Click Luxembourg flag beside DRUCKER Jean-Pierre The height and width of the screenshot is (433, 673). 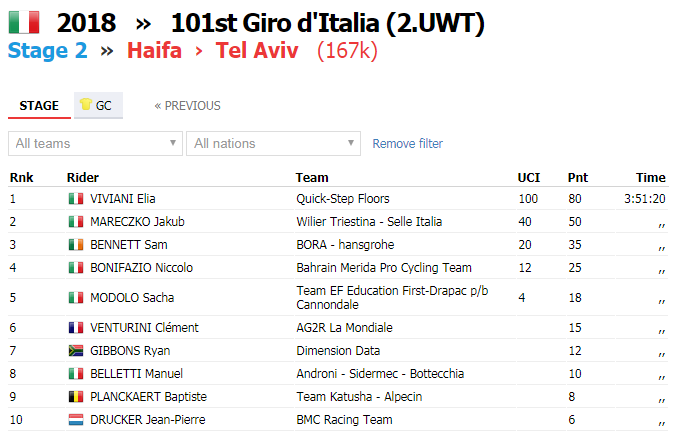click(76, 420)
